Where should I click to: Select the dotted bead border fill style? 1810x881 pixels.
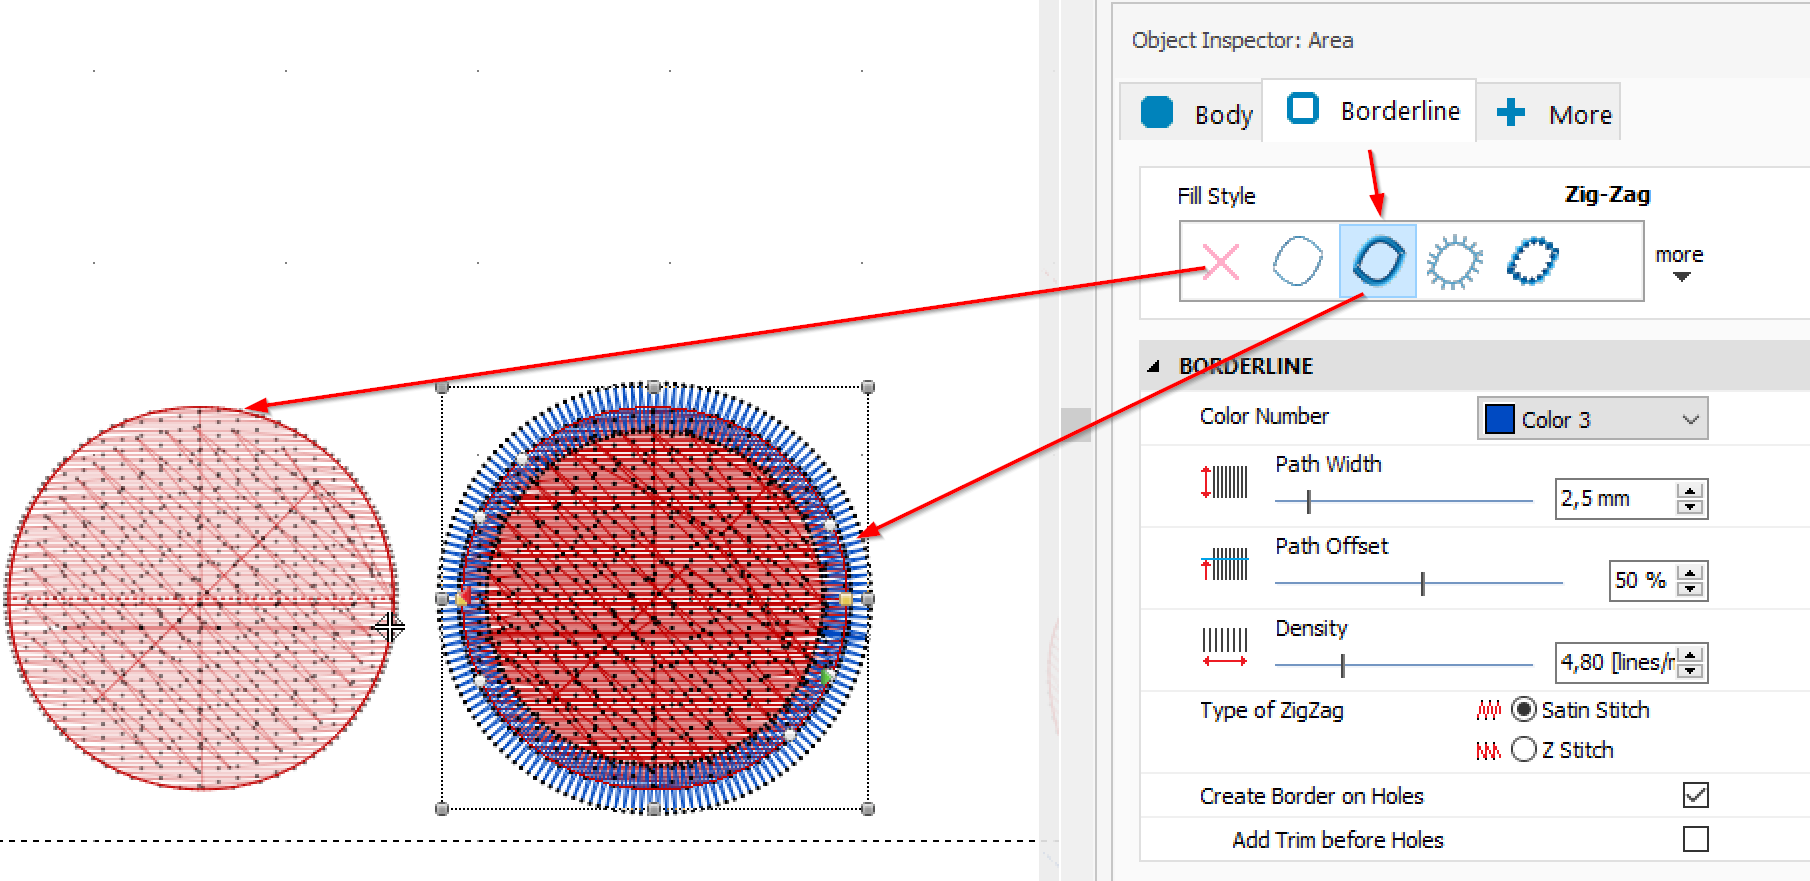1532,261
